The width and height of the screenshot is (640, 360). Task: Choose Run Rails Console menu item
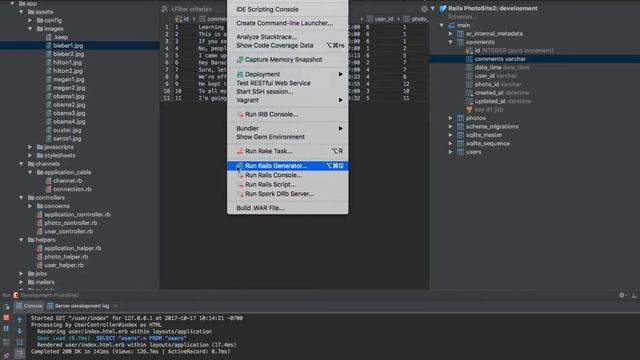(x=287, y=175)
